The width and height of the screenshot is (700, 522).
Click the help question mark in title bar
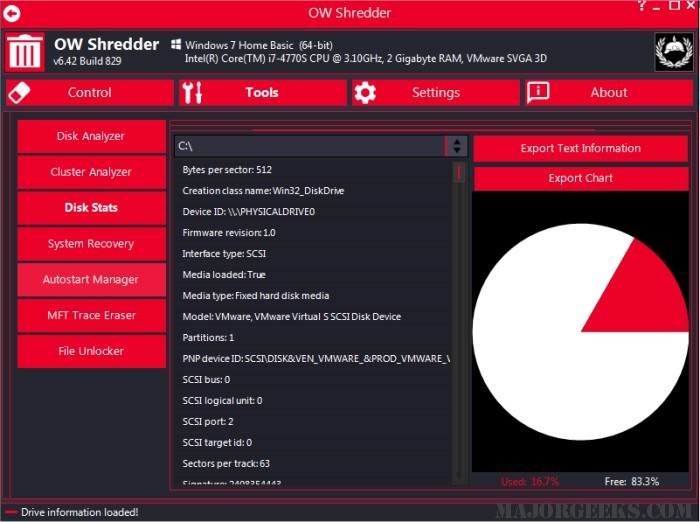tap(642, 5)
